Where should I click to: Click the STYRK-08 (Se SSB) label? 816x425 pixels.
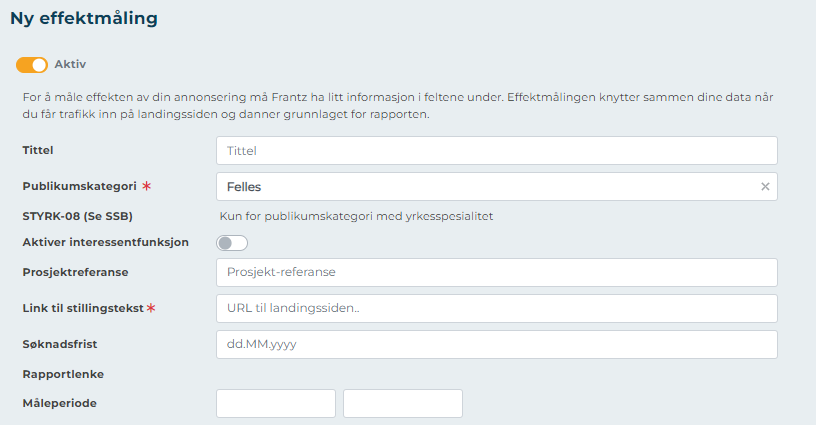coord(77,216)
